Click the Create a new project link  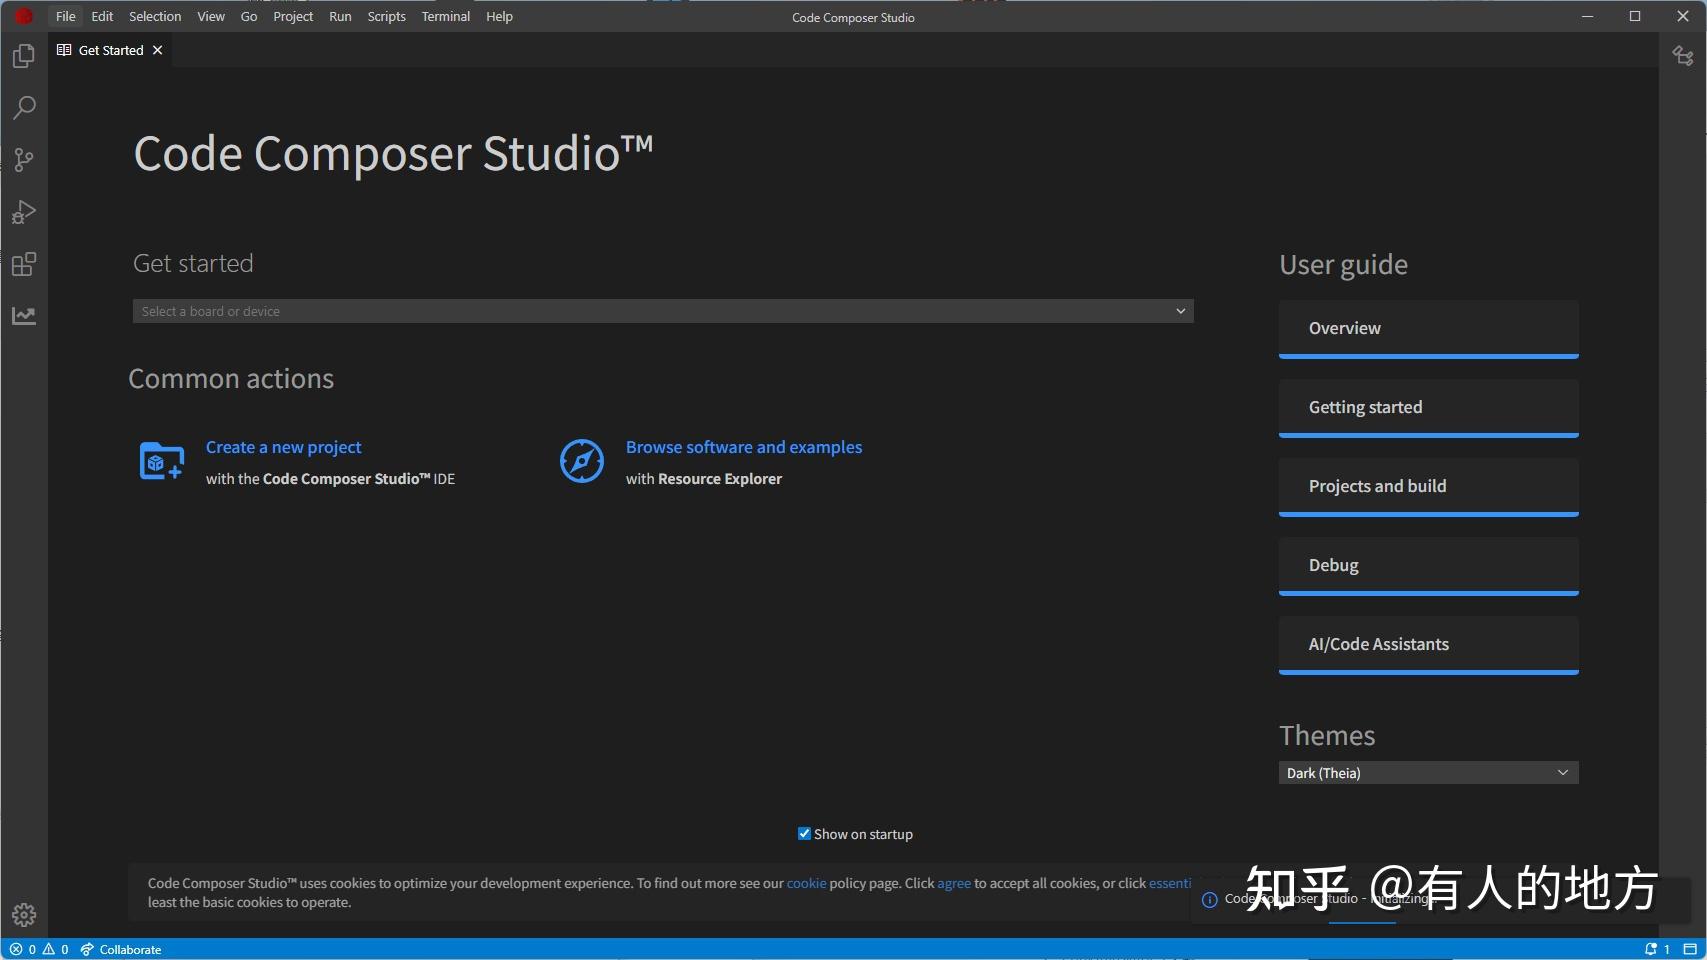[x=284, y=447]
